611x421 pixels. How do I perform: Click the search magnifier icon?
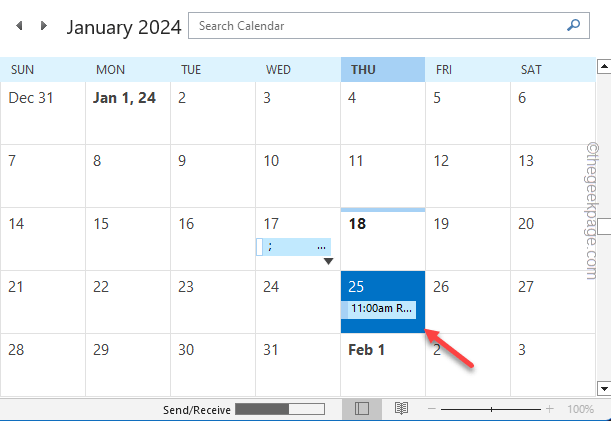pos(573,26)
